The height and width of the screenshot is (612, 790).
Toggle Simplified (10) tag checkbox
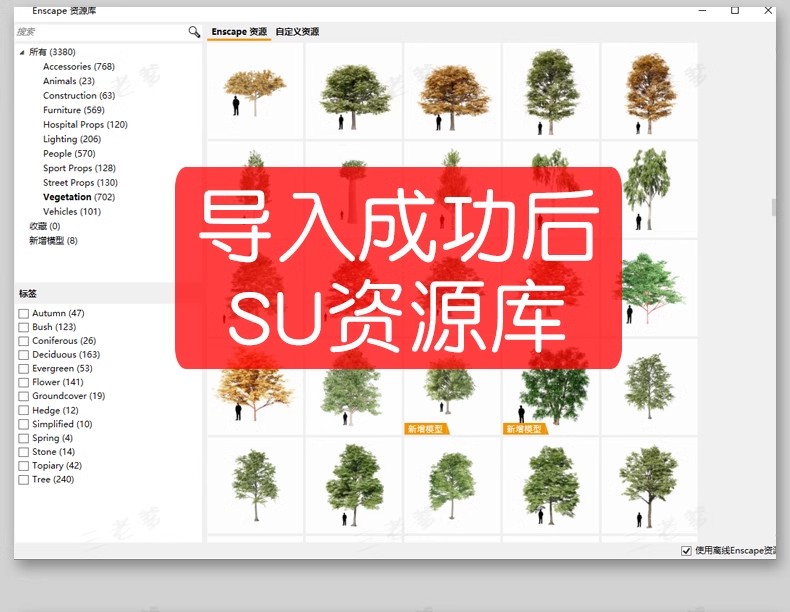(24, 425)
